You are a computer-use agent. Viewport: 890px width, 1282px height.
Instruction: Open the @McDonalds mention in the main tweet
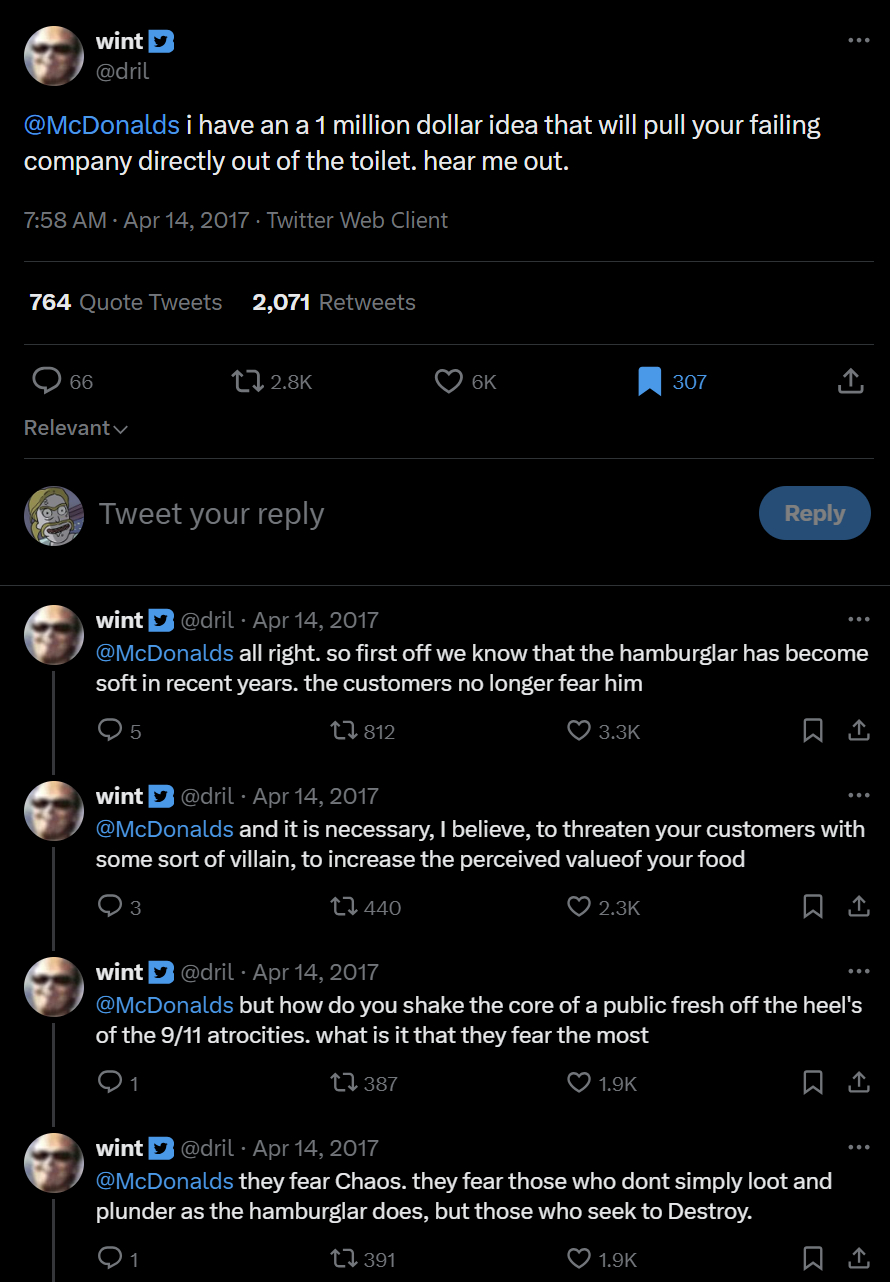tap(102, 126)
